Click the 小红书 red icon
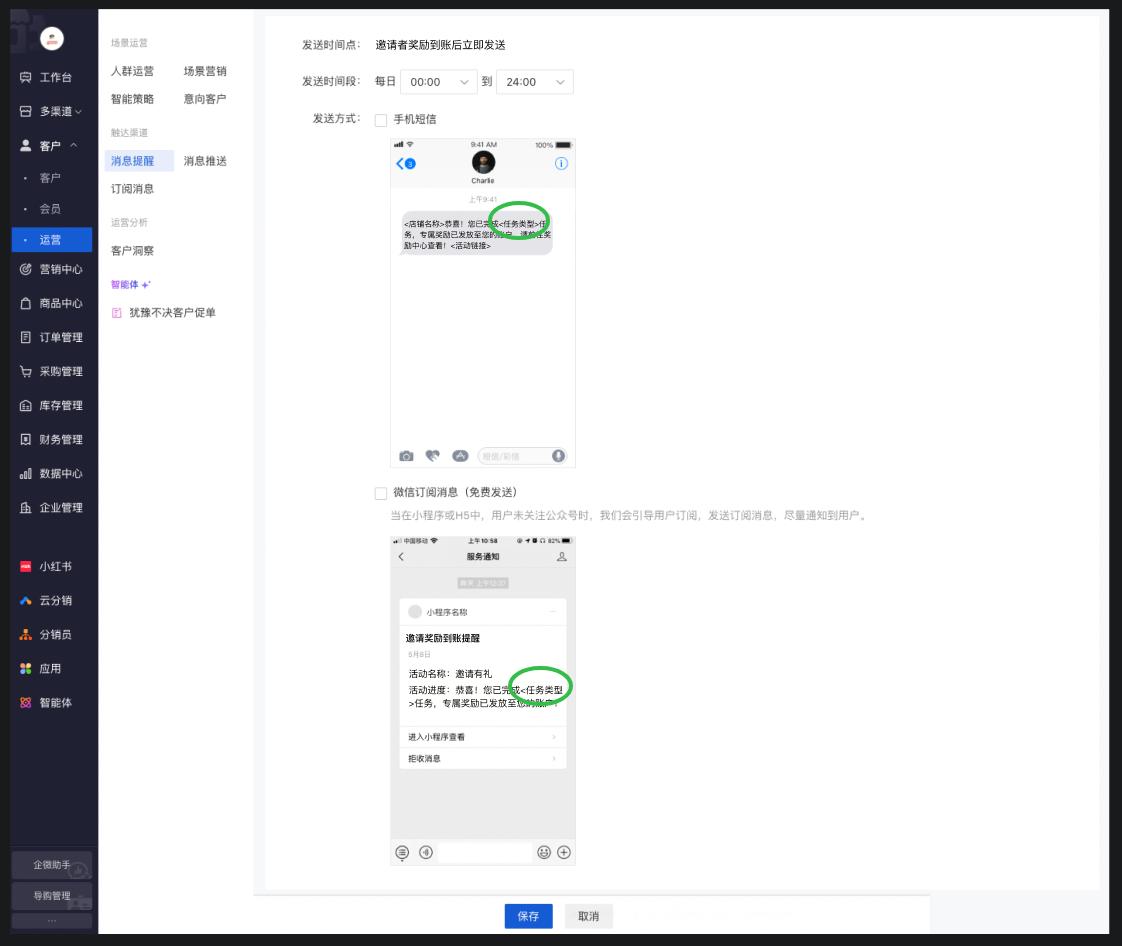Image resolution: width=1122 pixels, height=946 pixels. click(26, 567)
